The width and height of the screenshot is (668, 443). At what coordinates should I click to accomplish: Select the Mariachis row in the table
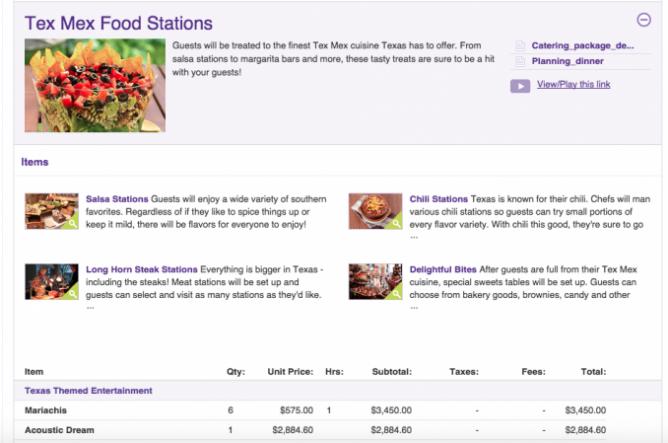[x=49, y=410]
